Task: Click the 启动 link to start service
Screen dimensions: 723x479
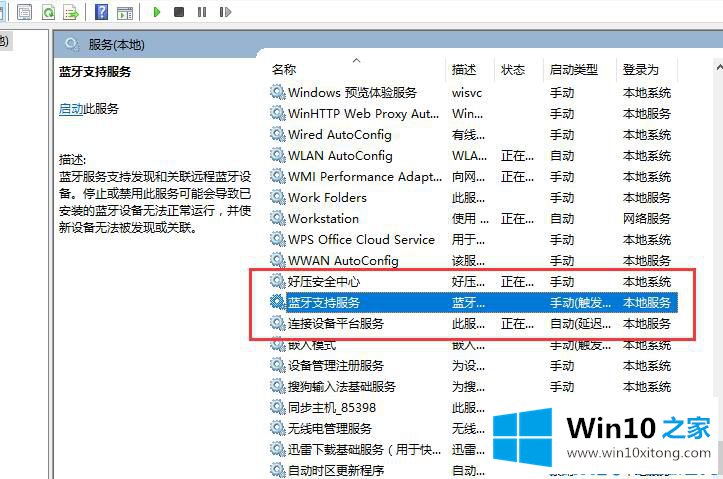Action: [x=70, y=109]
